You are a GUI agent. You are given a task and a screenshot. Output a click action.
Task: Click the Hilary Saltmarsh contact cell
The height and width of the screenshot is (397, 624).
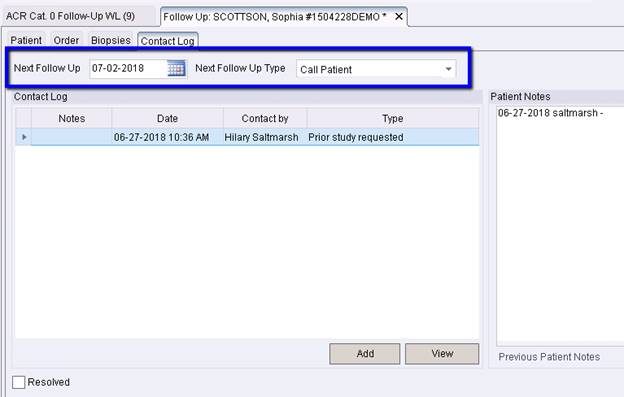click(x=265, y=137)
